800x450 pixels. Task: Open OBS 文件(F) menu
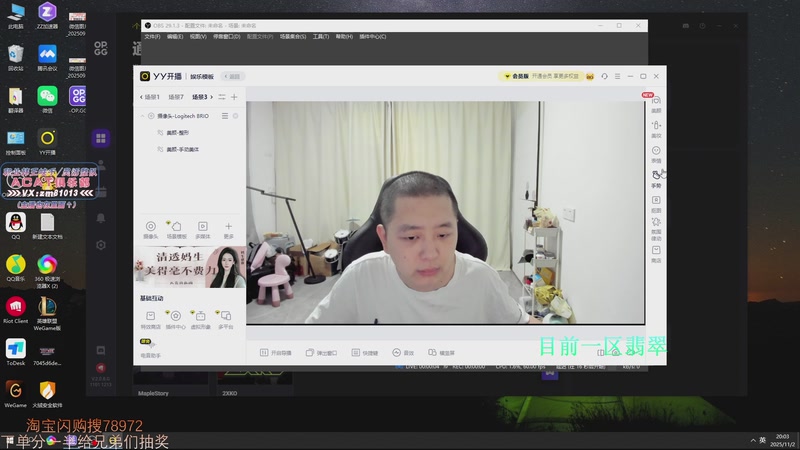[152, 37]
